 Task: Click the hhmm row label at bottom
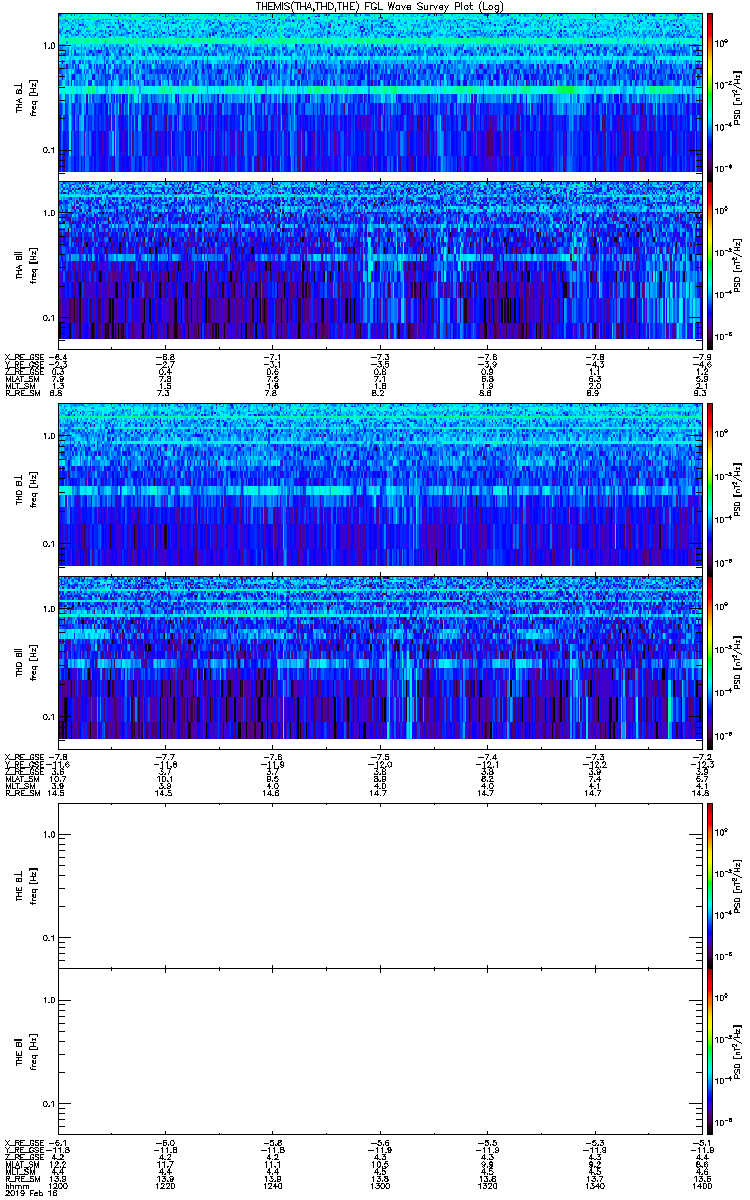pos(15,1185)
